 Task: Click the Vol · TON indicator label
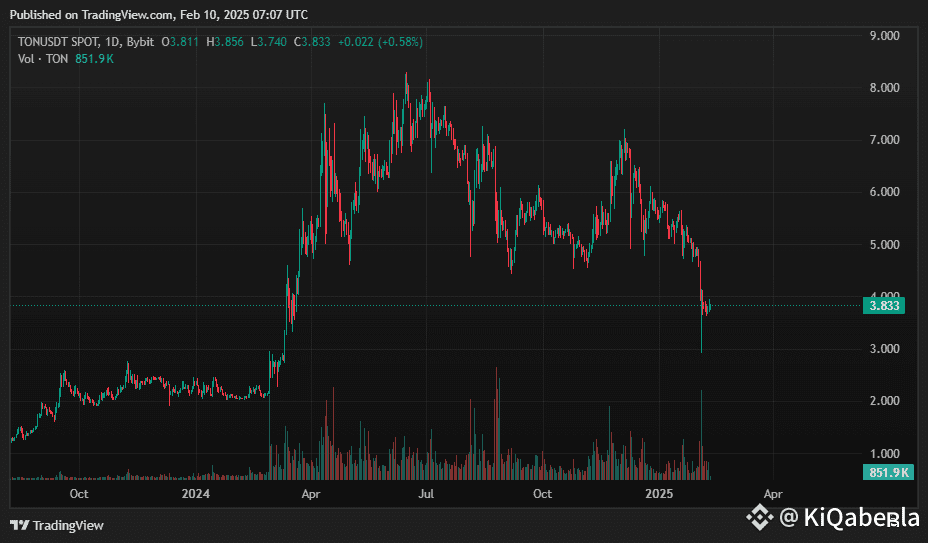click(x=43, y=59)
